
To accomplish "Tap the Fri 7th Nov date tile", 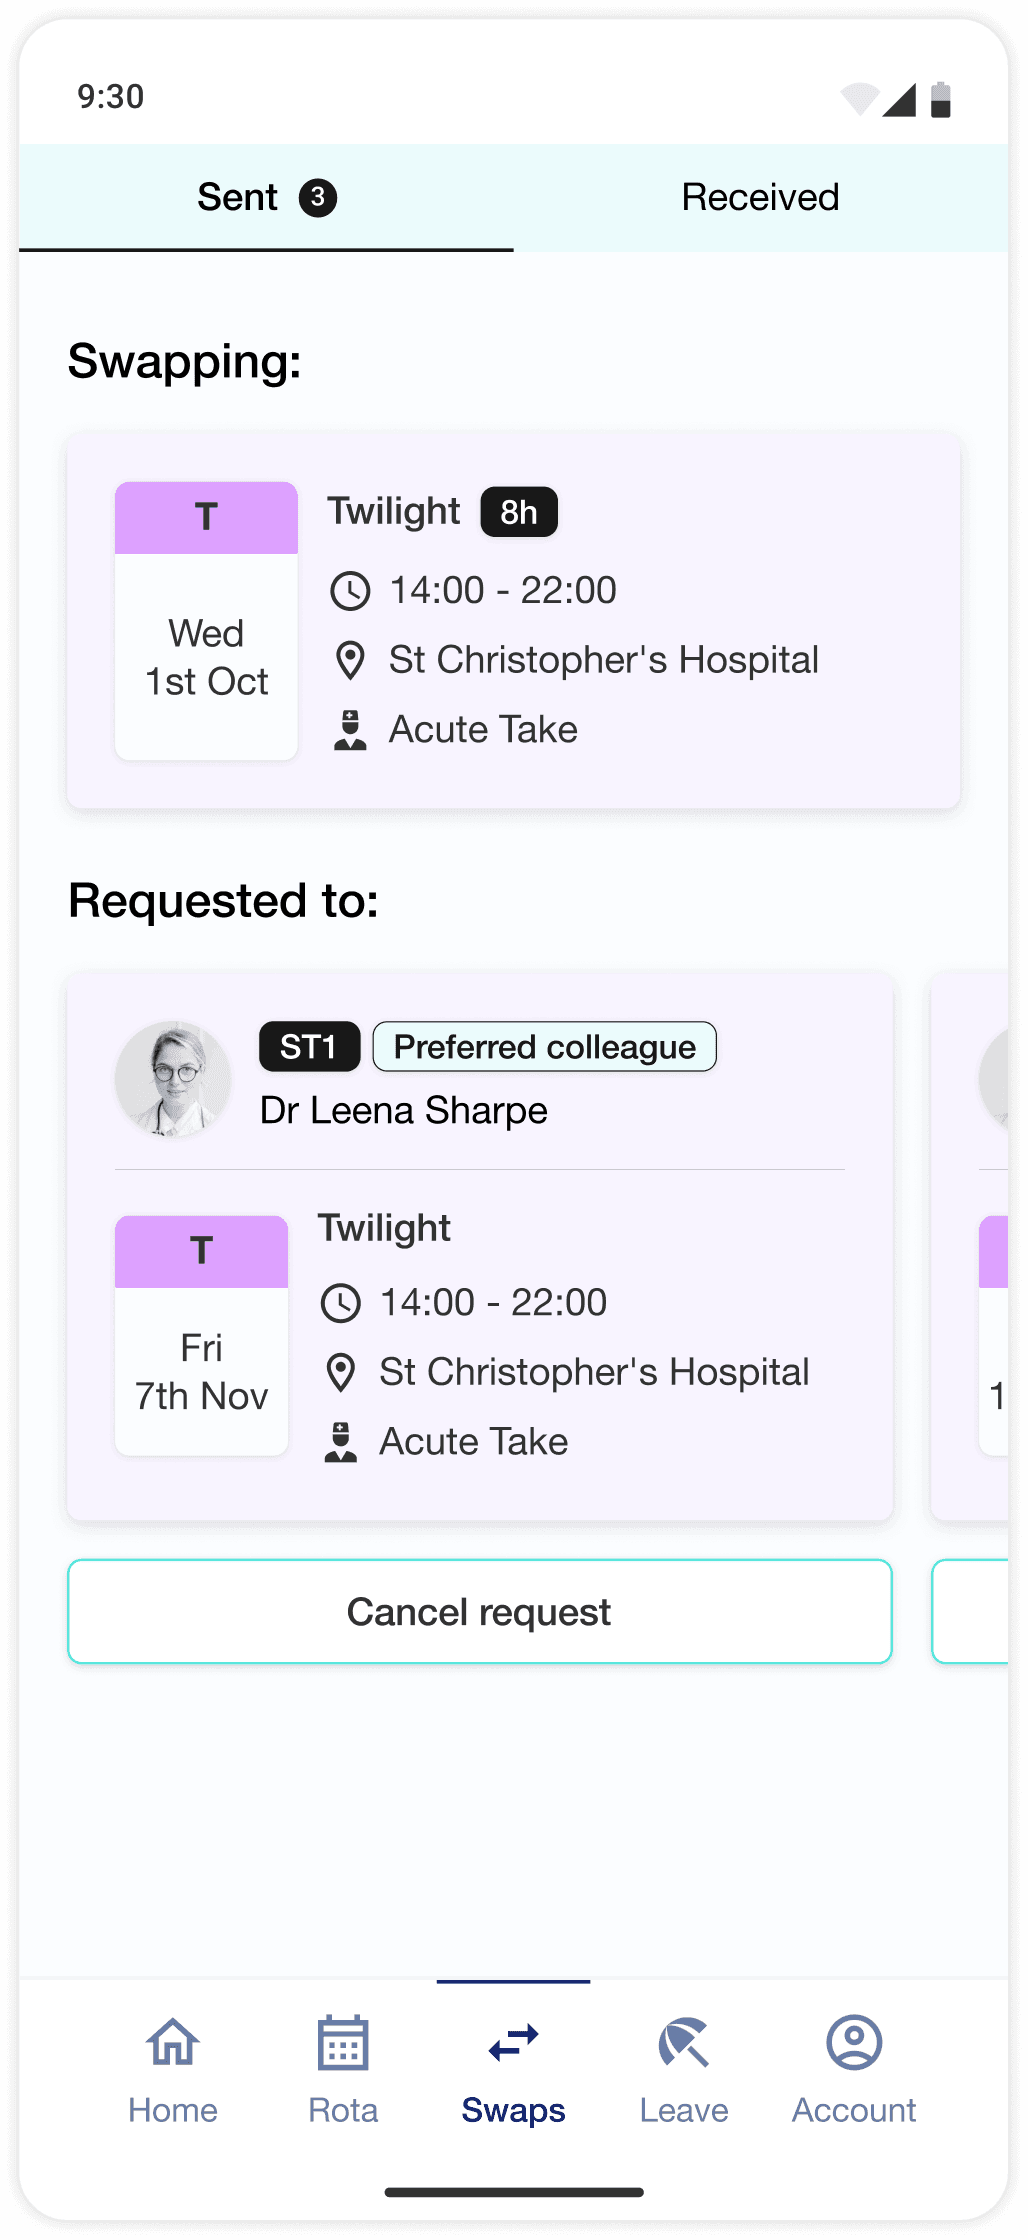I will [202, 1335].
